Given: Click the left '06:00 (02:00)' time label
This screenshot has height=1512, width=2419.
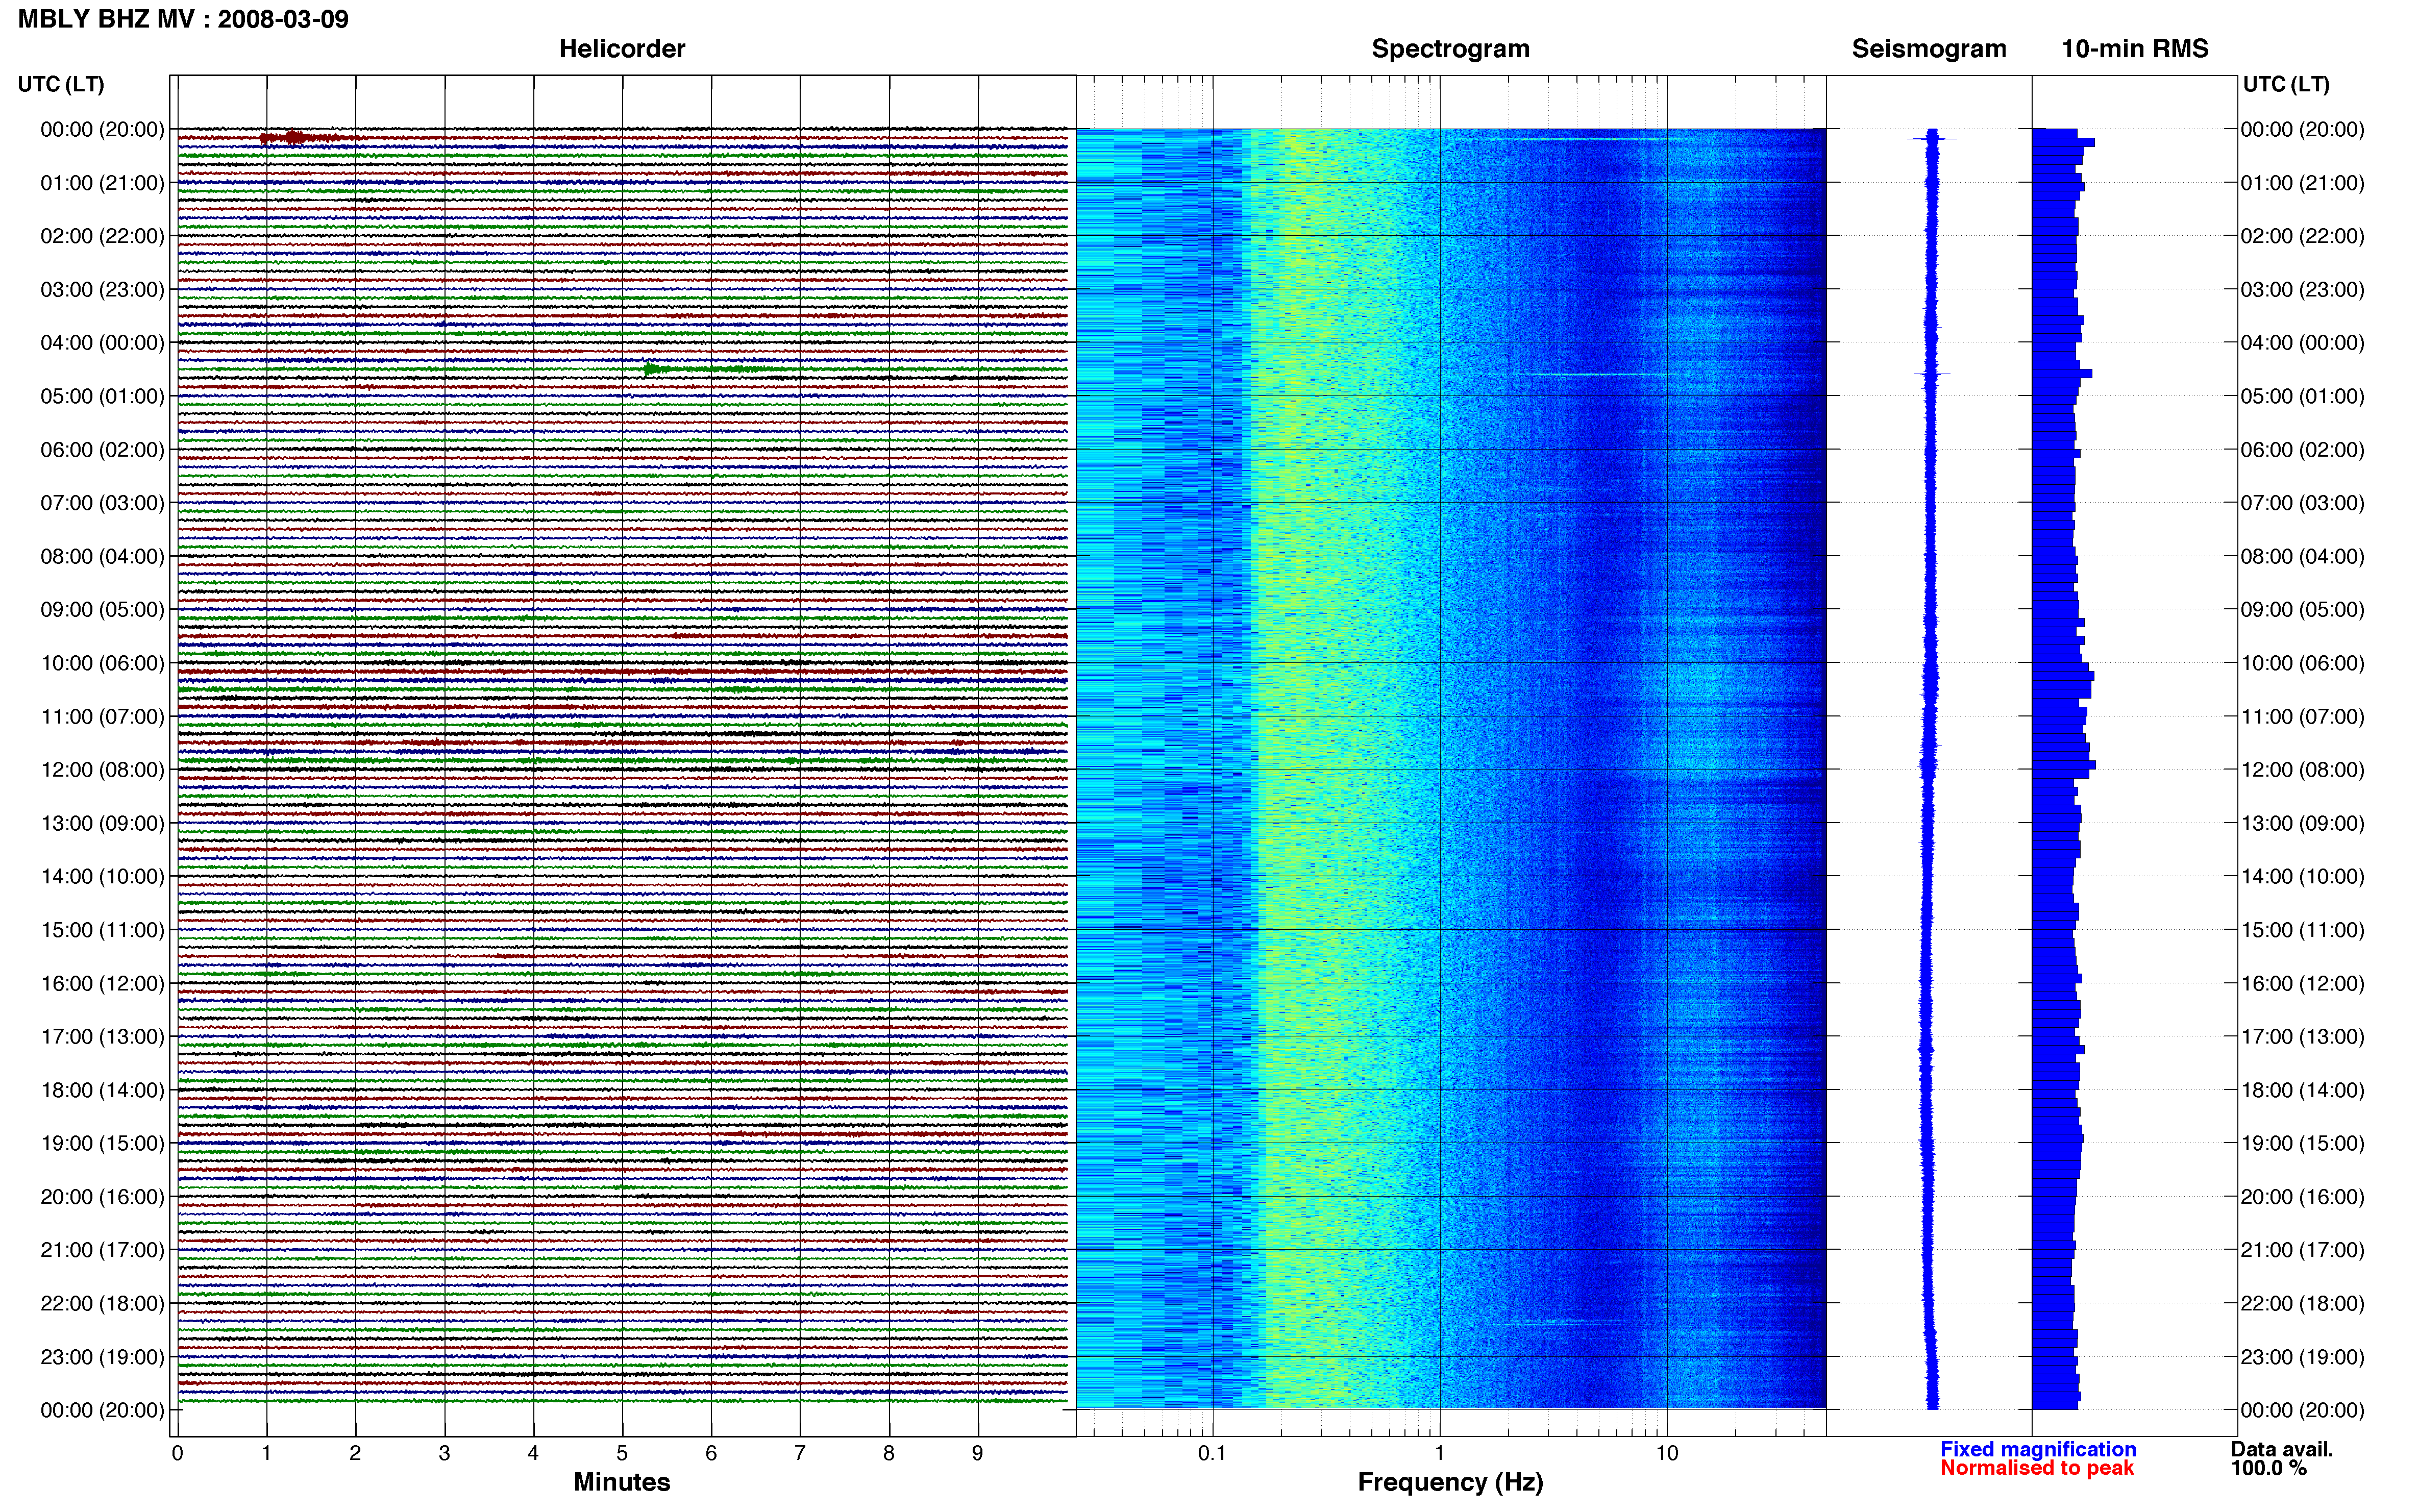Looking at the screenshot, I should click(102, 450).
